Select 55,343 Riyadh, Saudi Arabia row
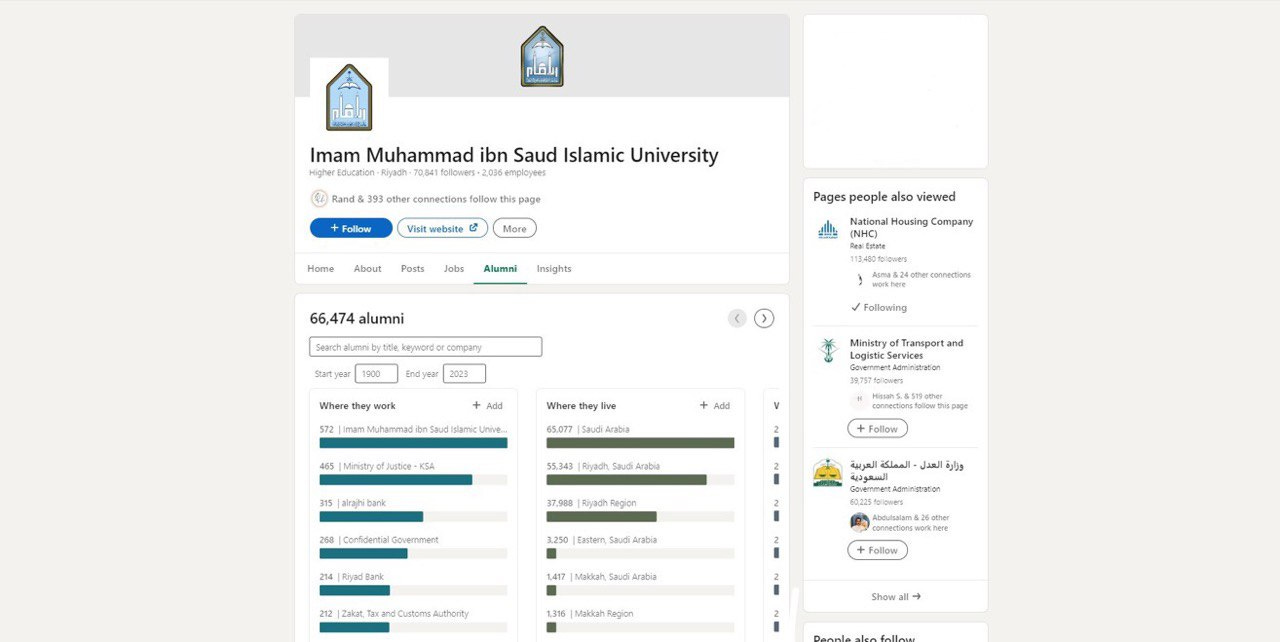The image size is (1280, 642). coord(640,473)
